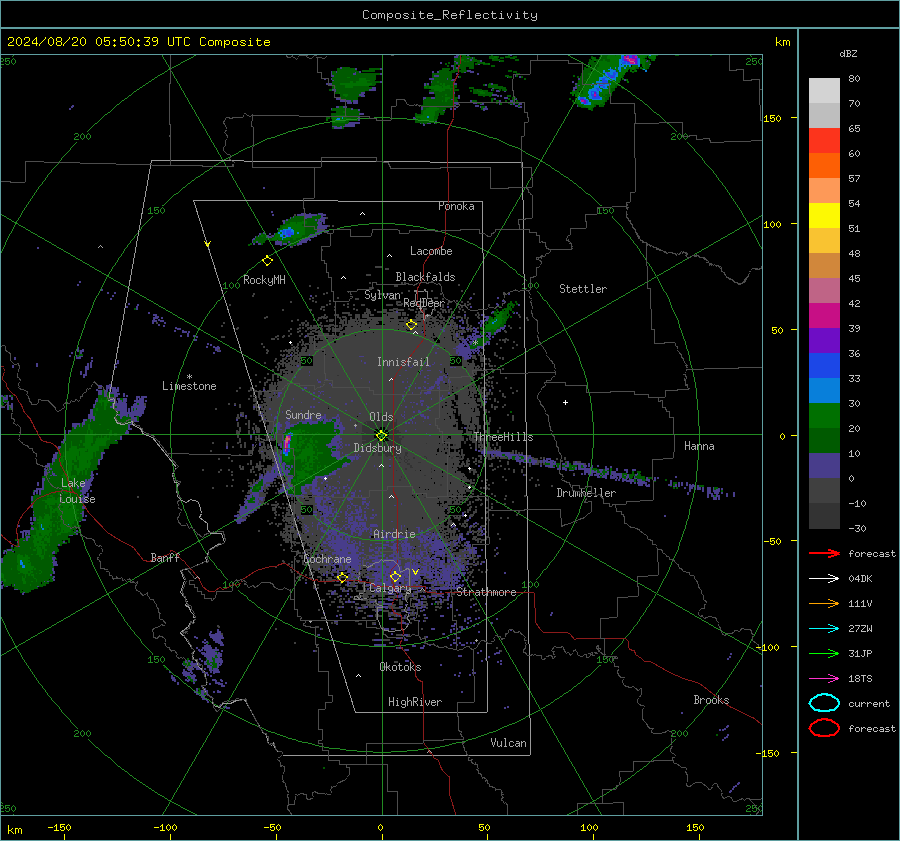Click the yellow diamond marker above Calgary label

[395, 576]
